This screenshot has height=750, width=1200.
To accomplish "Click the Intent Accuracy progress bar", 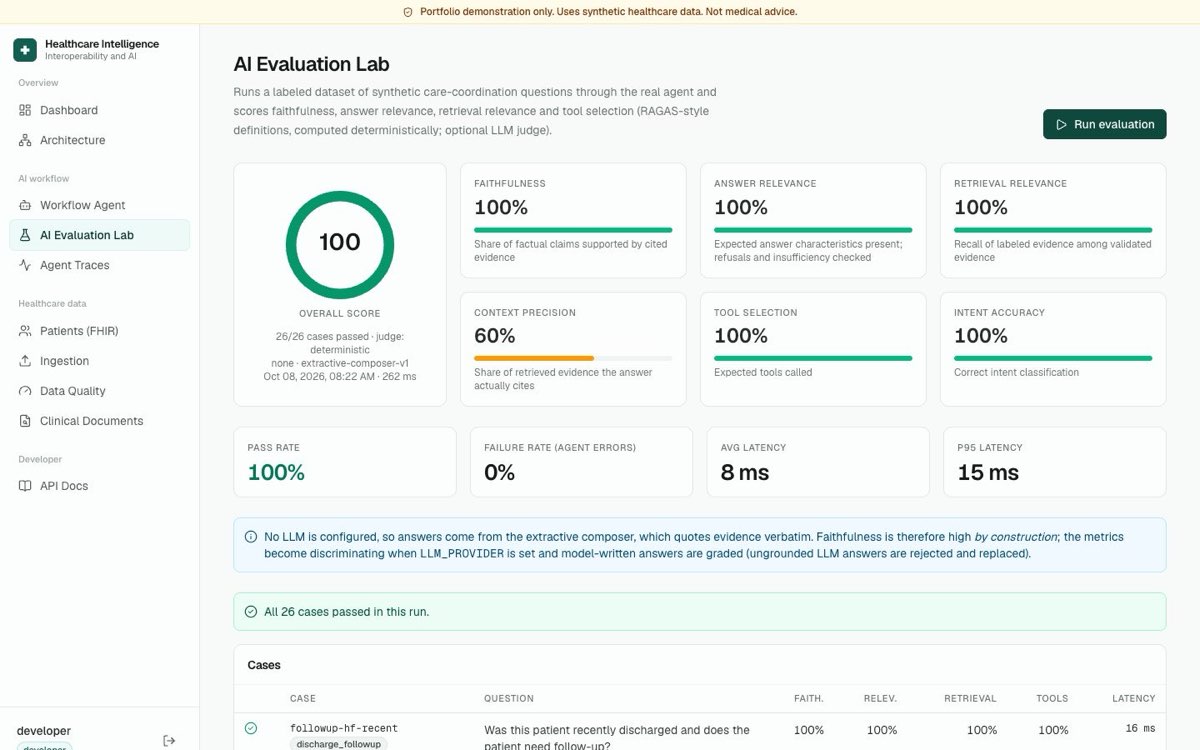I will [1053, 358].
